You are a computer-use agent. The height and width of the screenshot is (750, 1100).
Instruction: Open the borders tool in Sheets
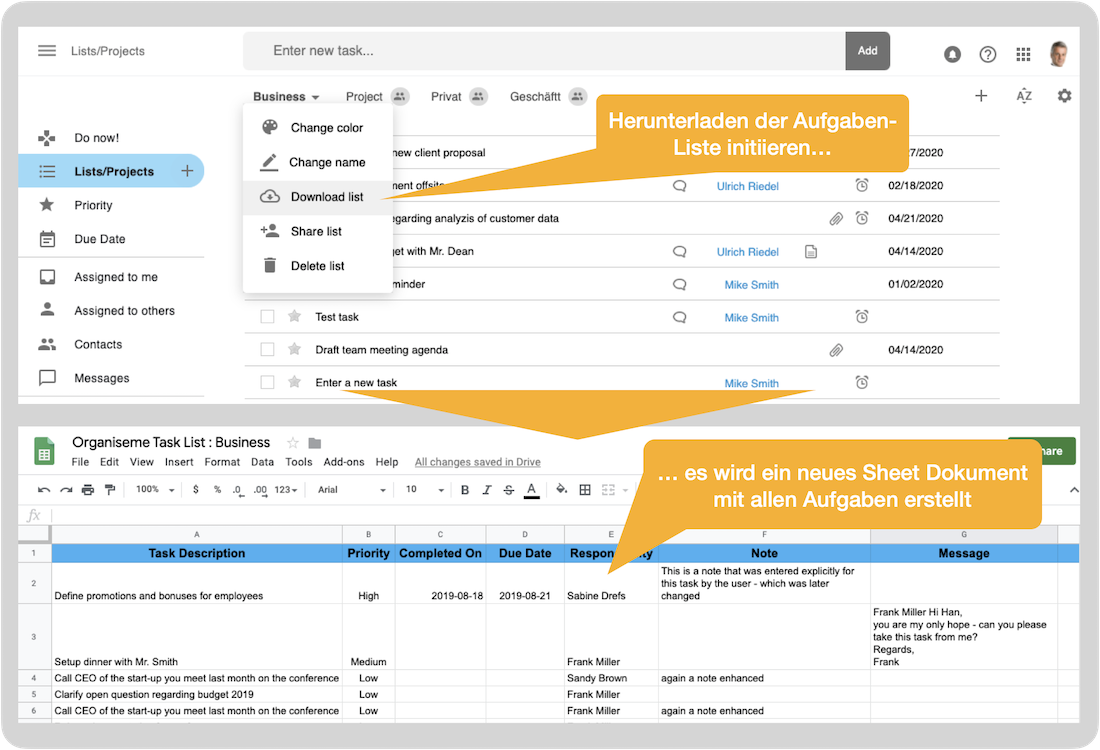click(x=585, y=490)
